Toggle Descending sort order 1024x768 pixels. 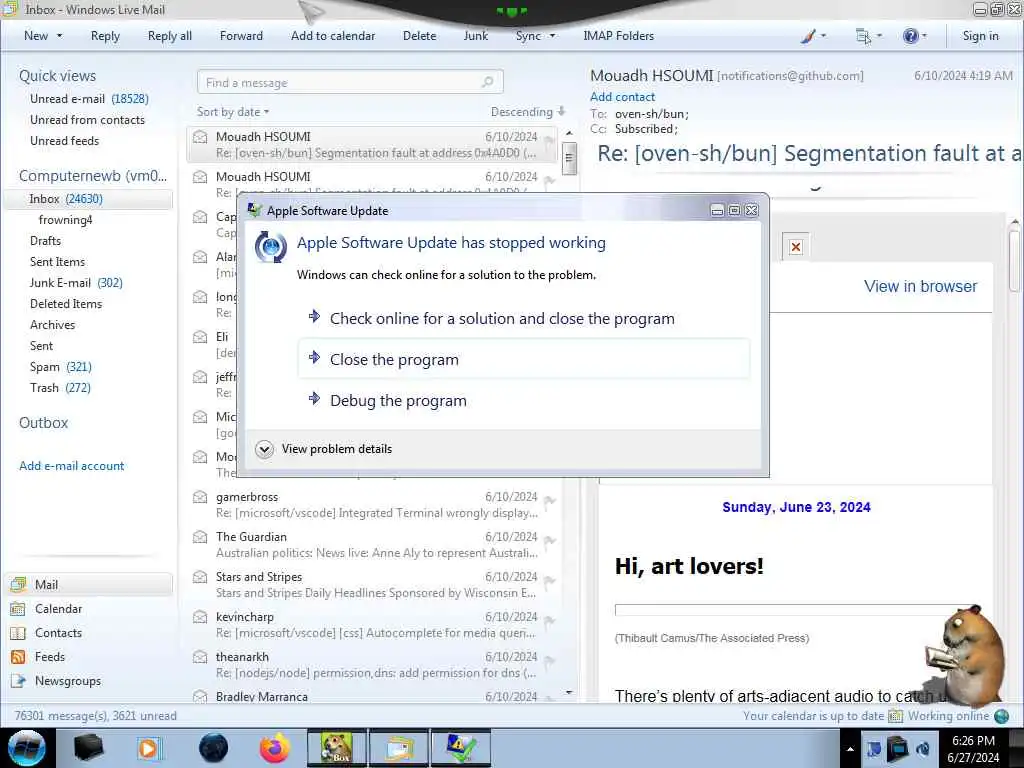[x=528, y=112]
